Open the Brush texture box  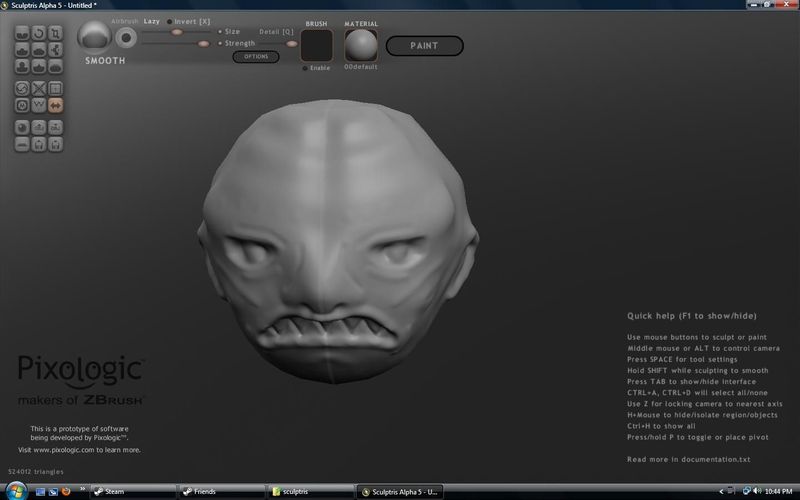point(316,44)
